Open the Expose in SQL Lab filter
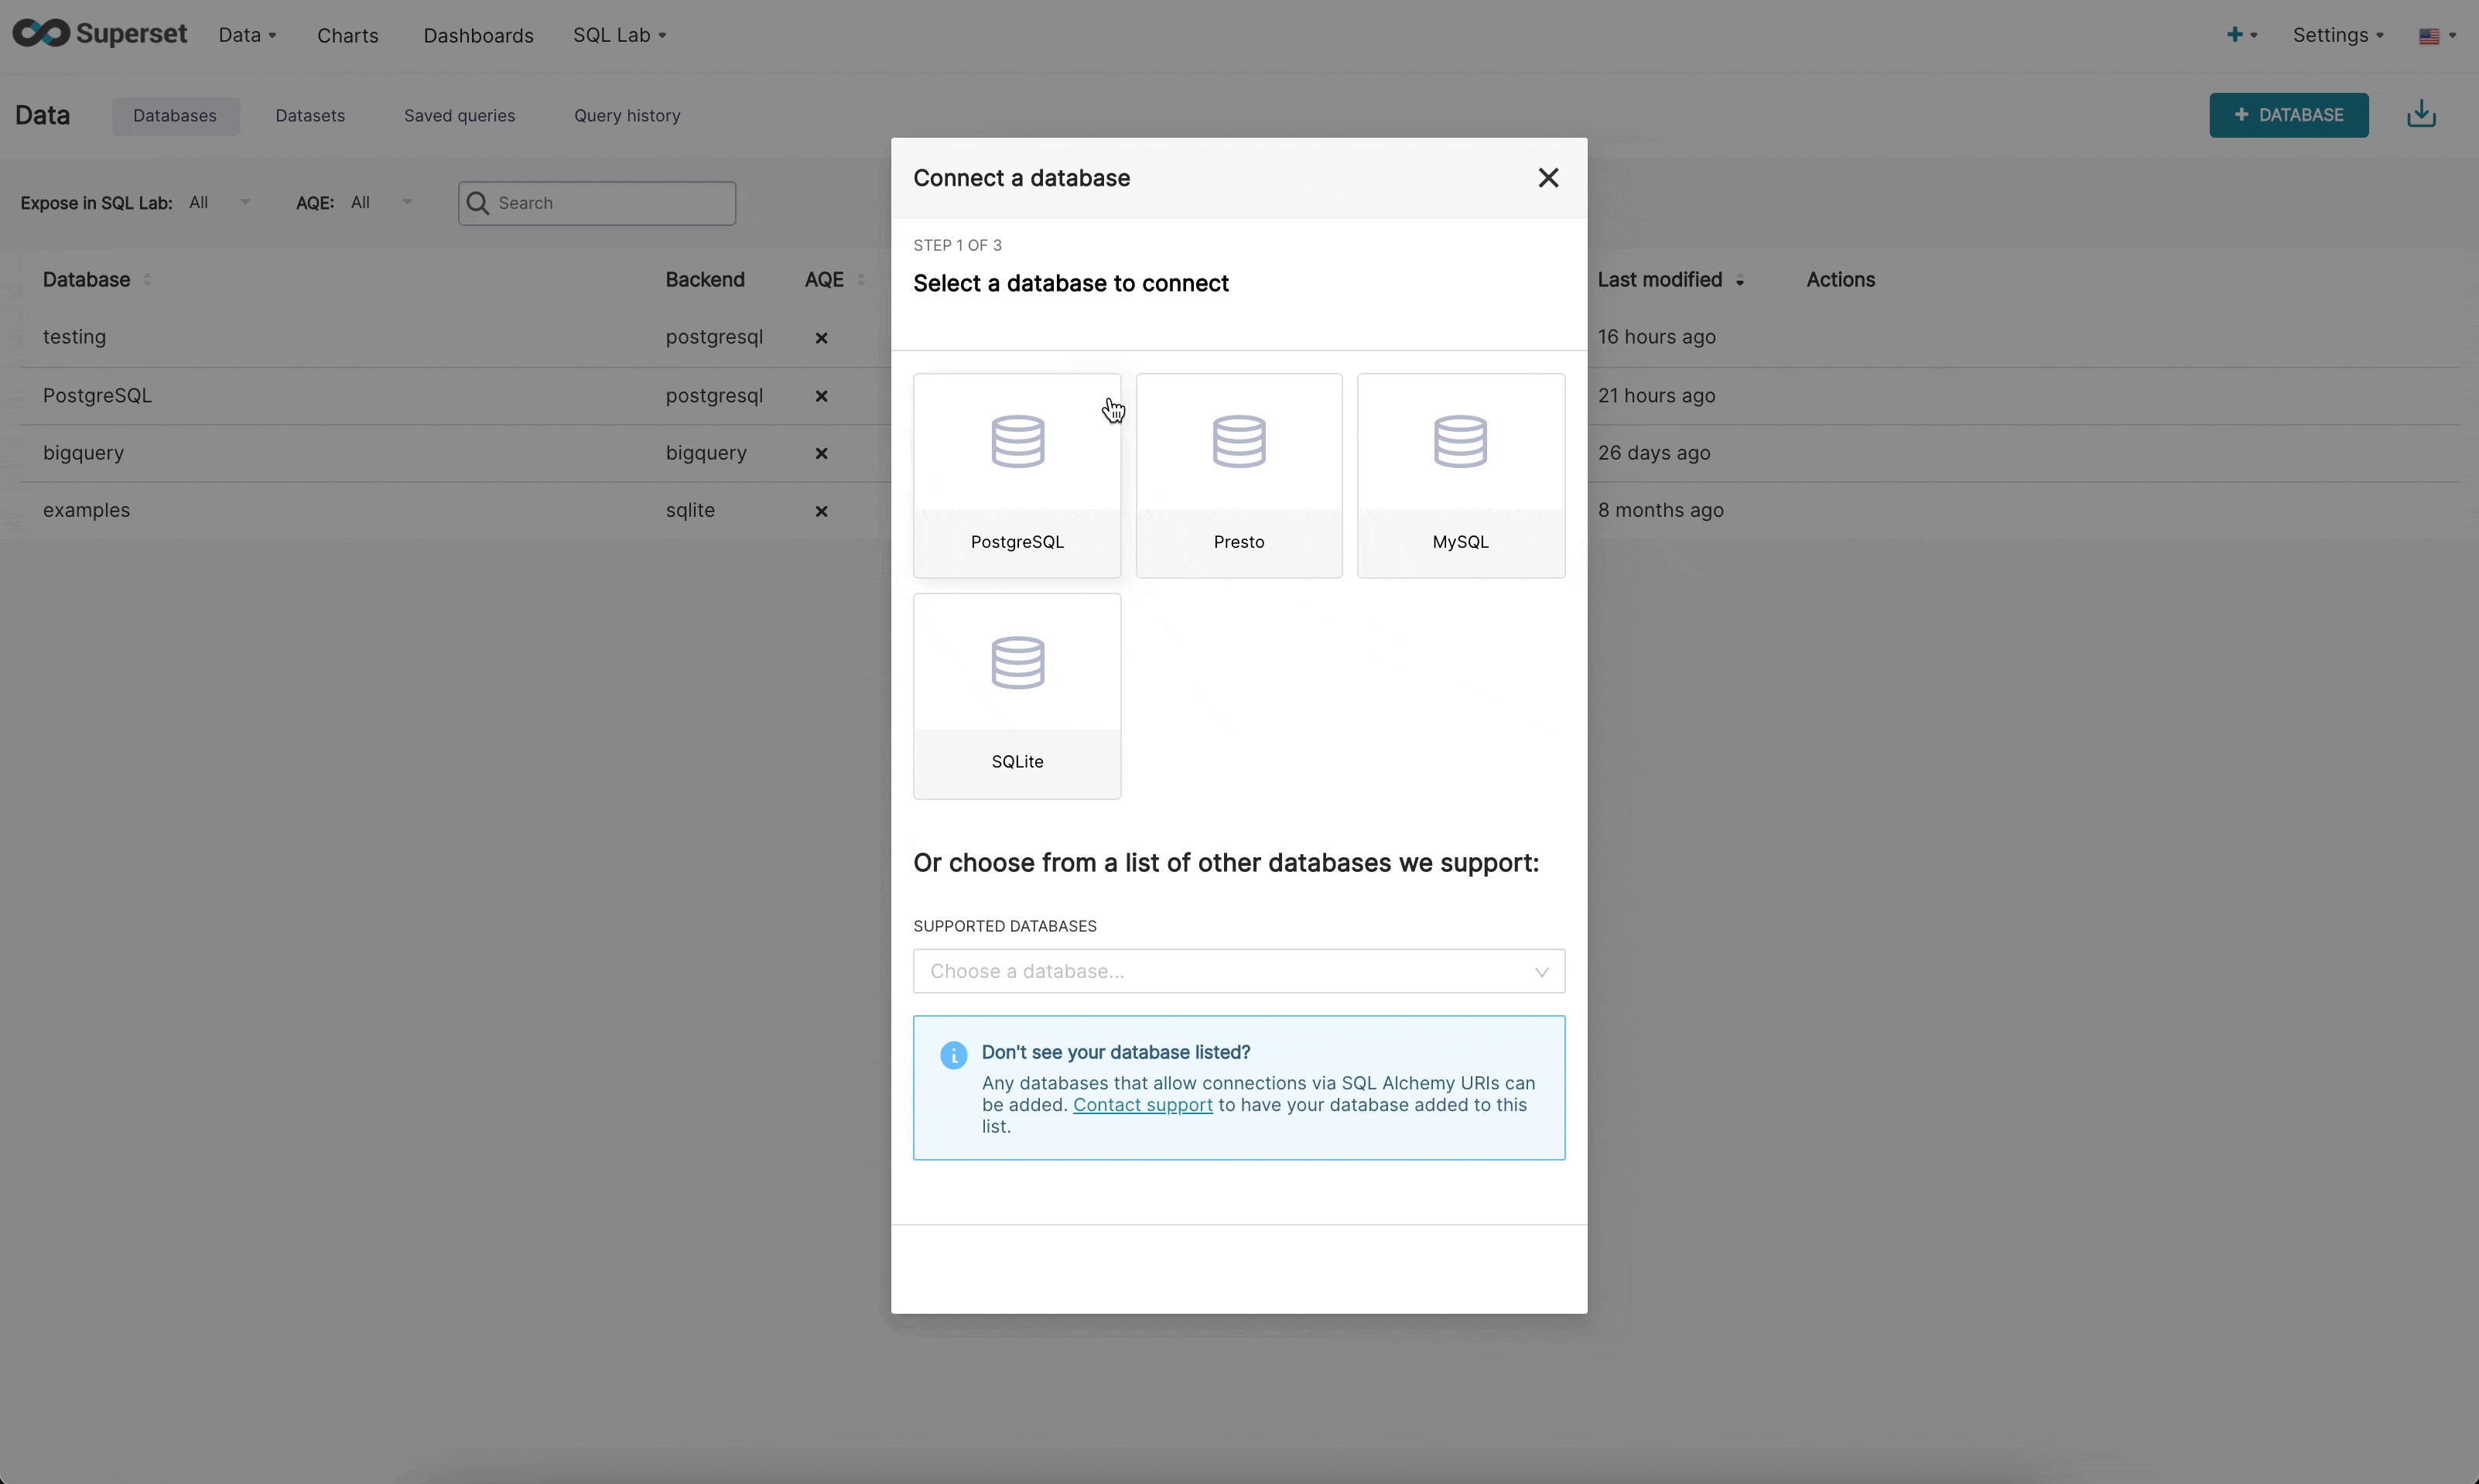 [x=219, y=203]
